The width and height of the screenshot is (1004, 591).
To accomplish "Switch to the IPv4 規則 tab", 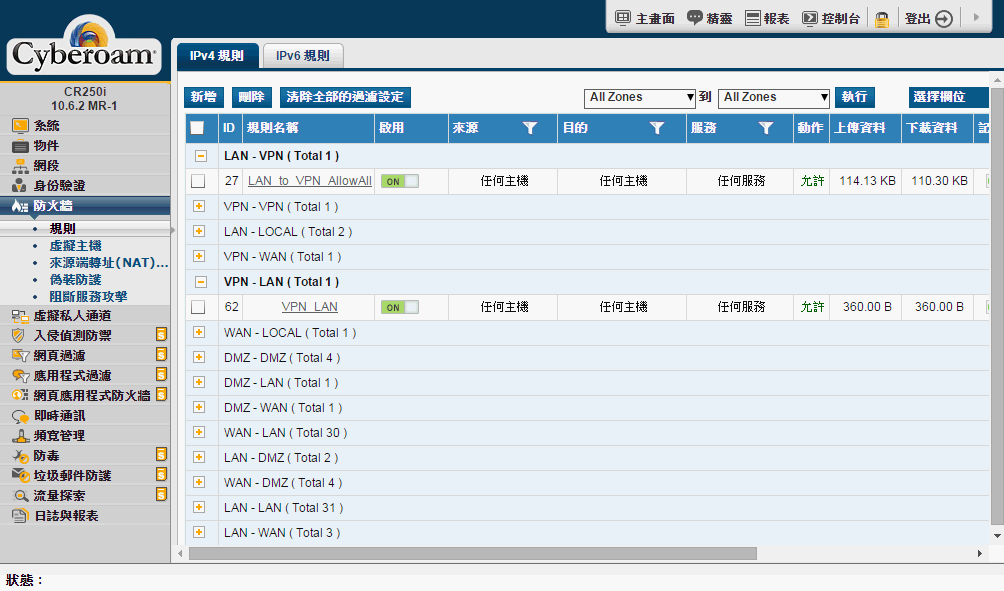I will (217, 56).
